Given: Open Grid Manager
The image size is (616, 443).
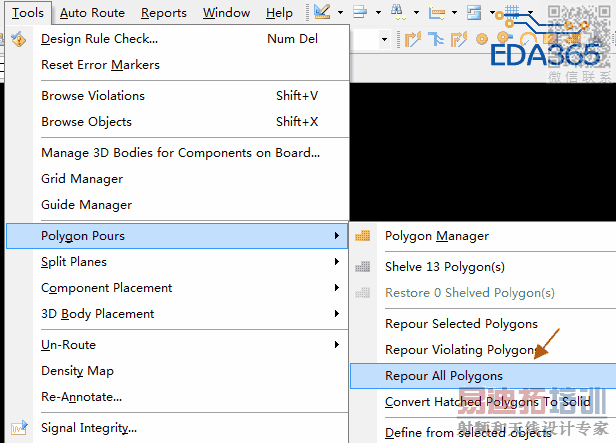Looking at the screenshot, I should point(177,178).
